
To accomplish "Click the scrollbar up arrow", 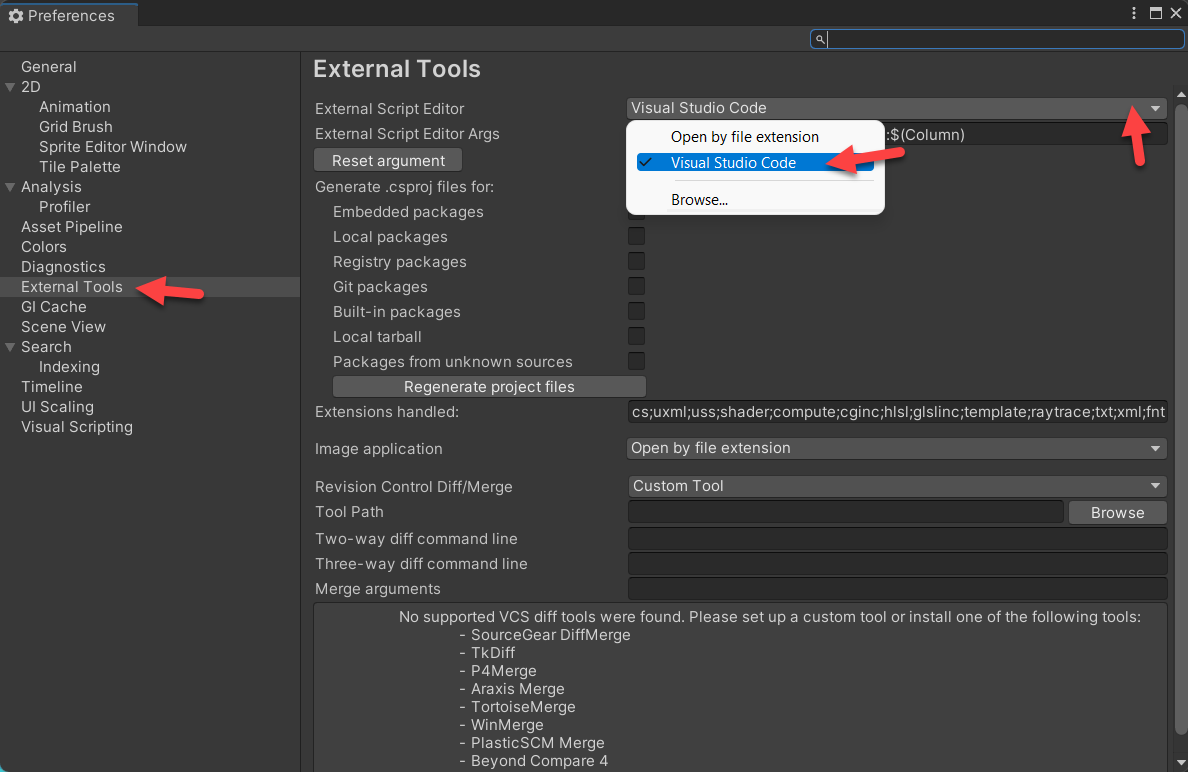I will [1180, 95].
